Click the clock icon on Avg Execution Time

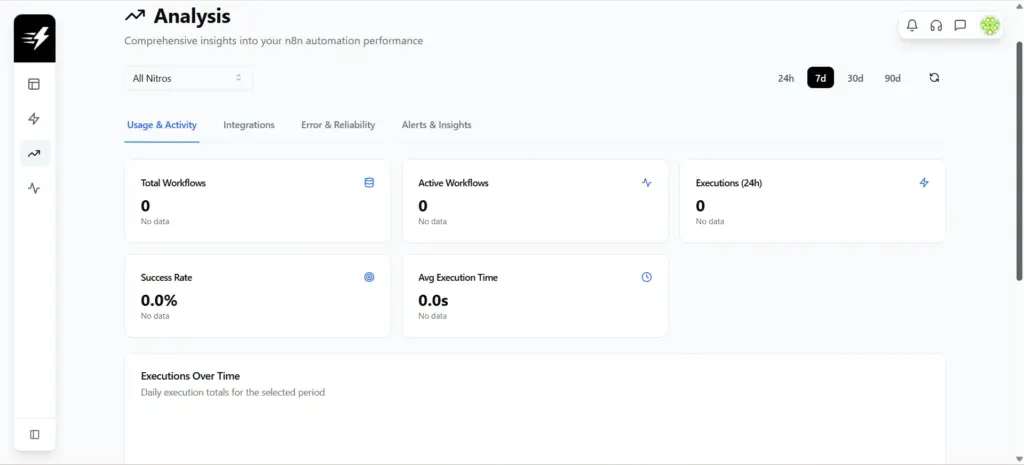[x=647, y=277]
